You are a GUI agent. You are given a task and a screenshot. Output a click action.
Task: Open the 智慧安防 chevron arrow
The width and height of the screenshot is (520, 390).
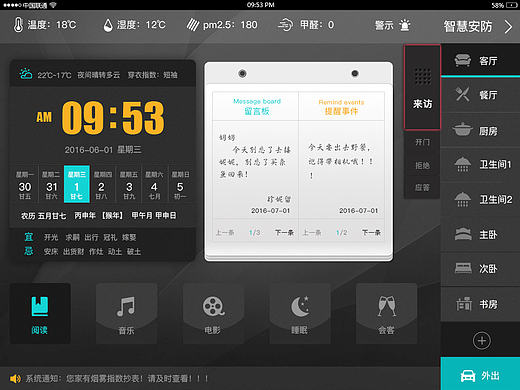point(508,27)
